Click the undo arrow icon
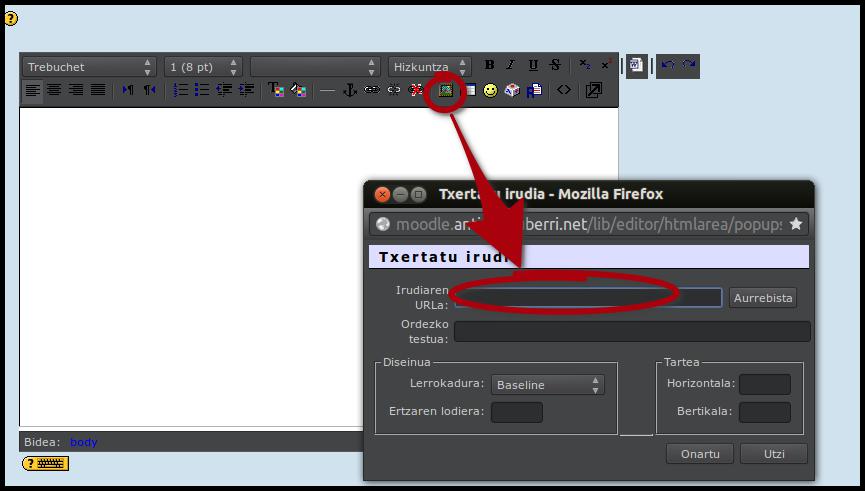The width and height of the screenshot is (865, 491). click(667, 66)
